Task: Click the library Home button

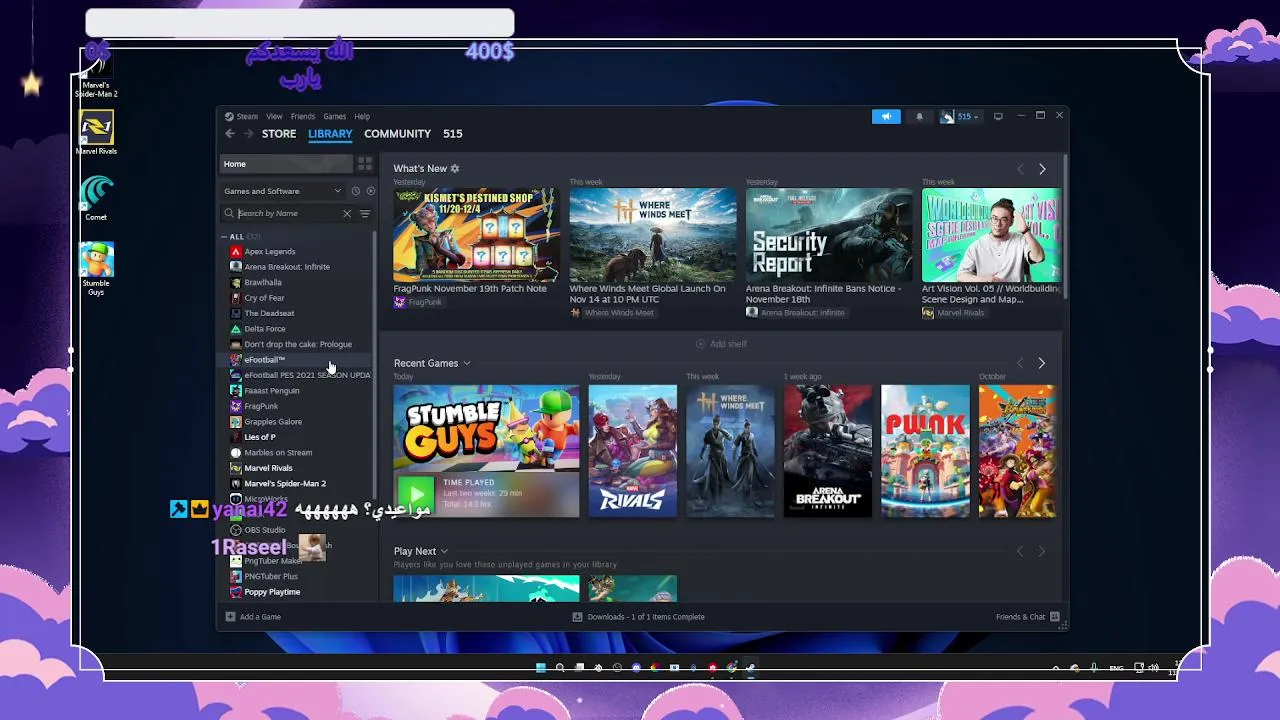Action: [x=286, y=164]
